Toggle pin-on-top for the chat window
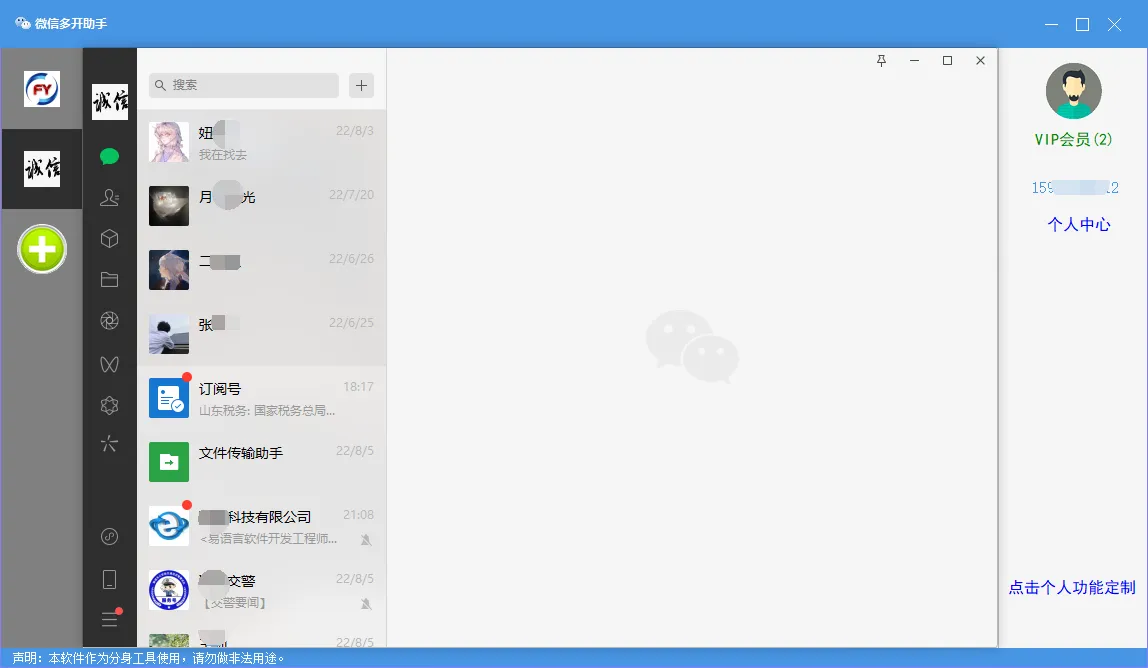1148x668 pixels. point(881,60)
